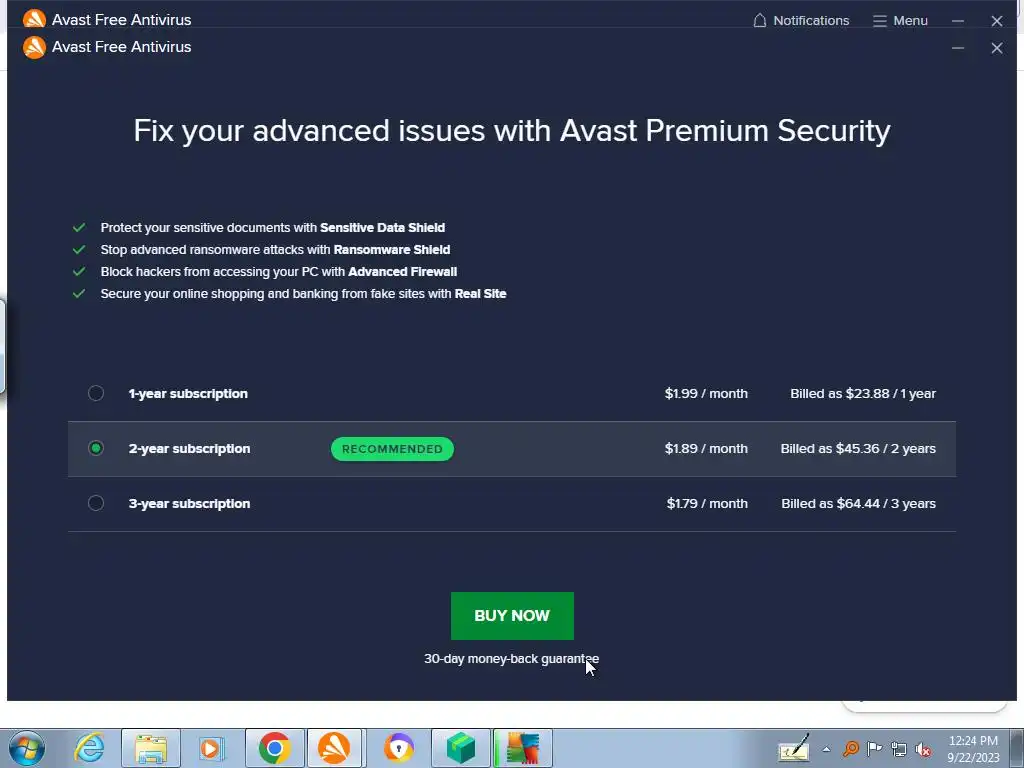The height and width of the screenshot is (768, 1024).
Task: Click the muted volume tray icon
Action: (924, 749)
